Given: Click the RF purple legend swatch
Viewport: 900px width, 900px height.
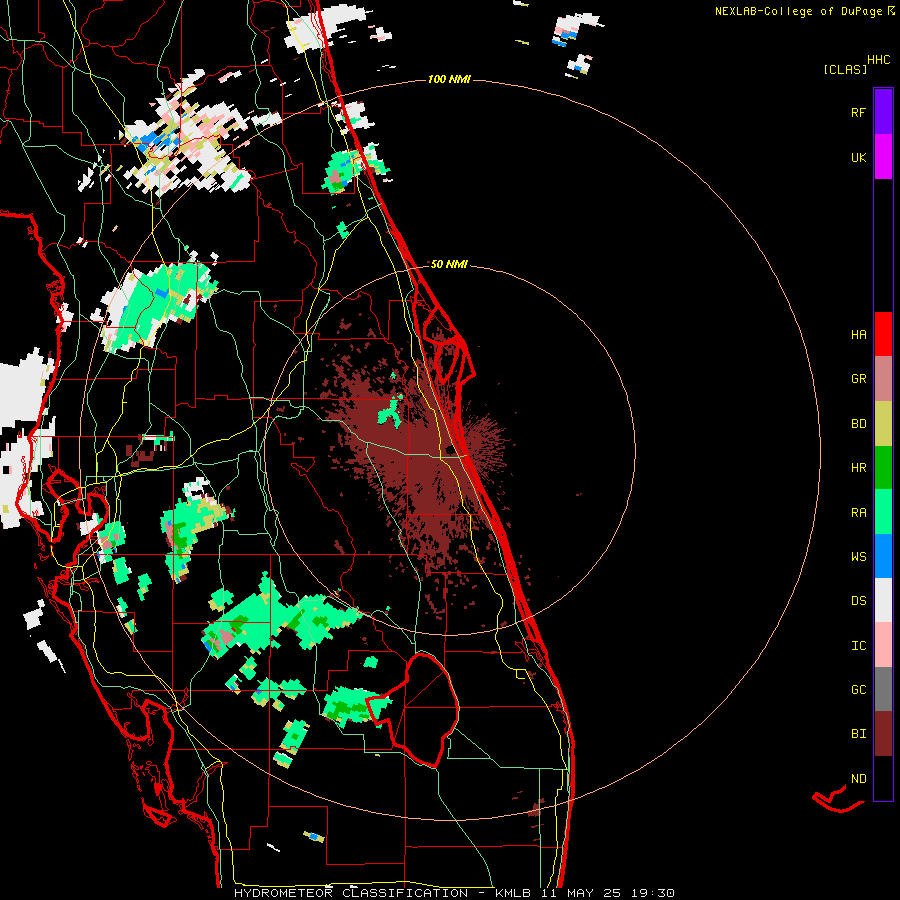Looking at the screenshot, I should [883, 112].
